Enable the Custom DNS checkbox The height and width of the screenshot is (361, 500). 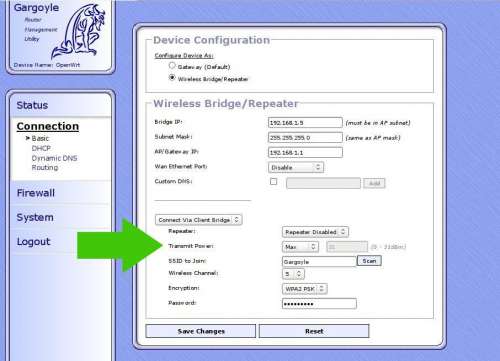pos(273,182)
